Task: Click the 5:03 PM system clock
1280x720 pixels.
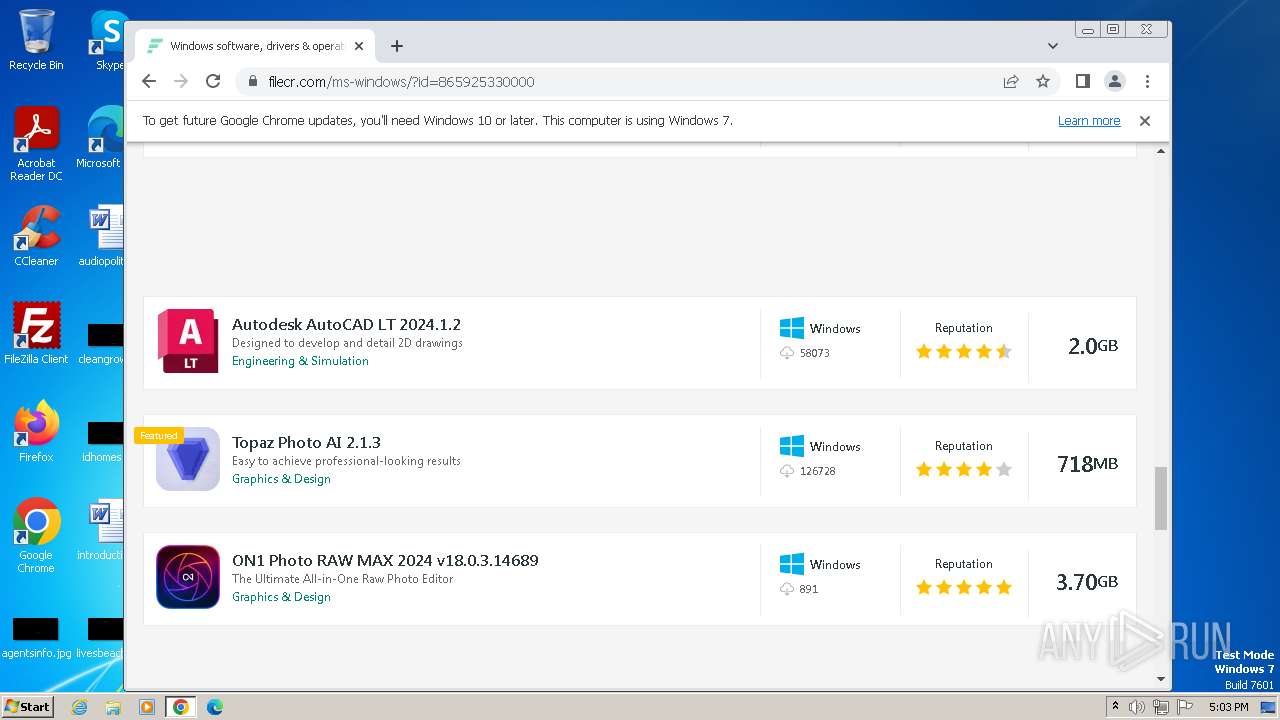Action: pyautogui.click(x=1228, y=707)
